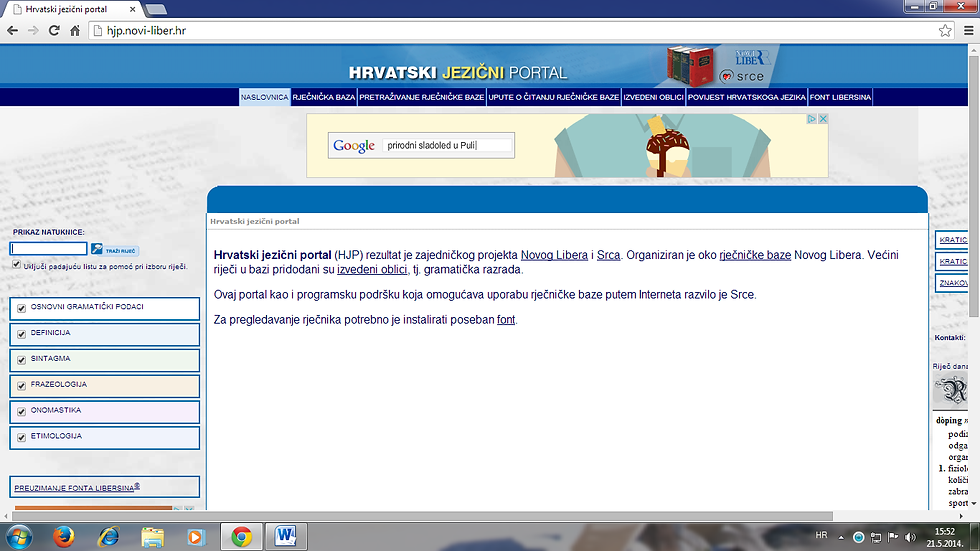Open the Windows Start button
This screenshot has width=980, height=551.
point(18,537)
